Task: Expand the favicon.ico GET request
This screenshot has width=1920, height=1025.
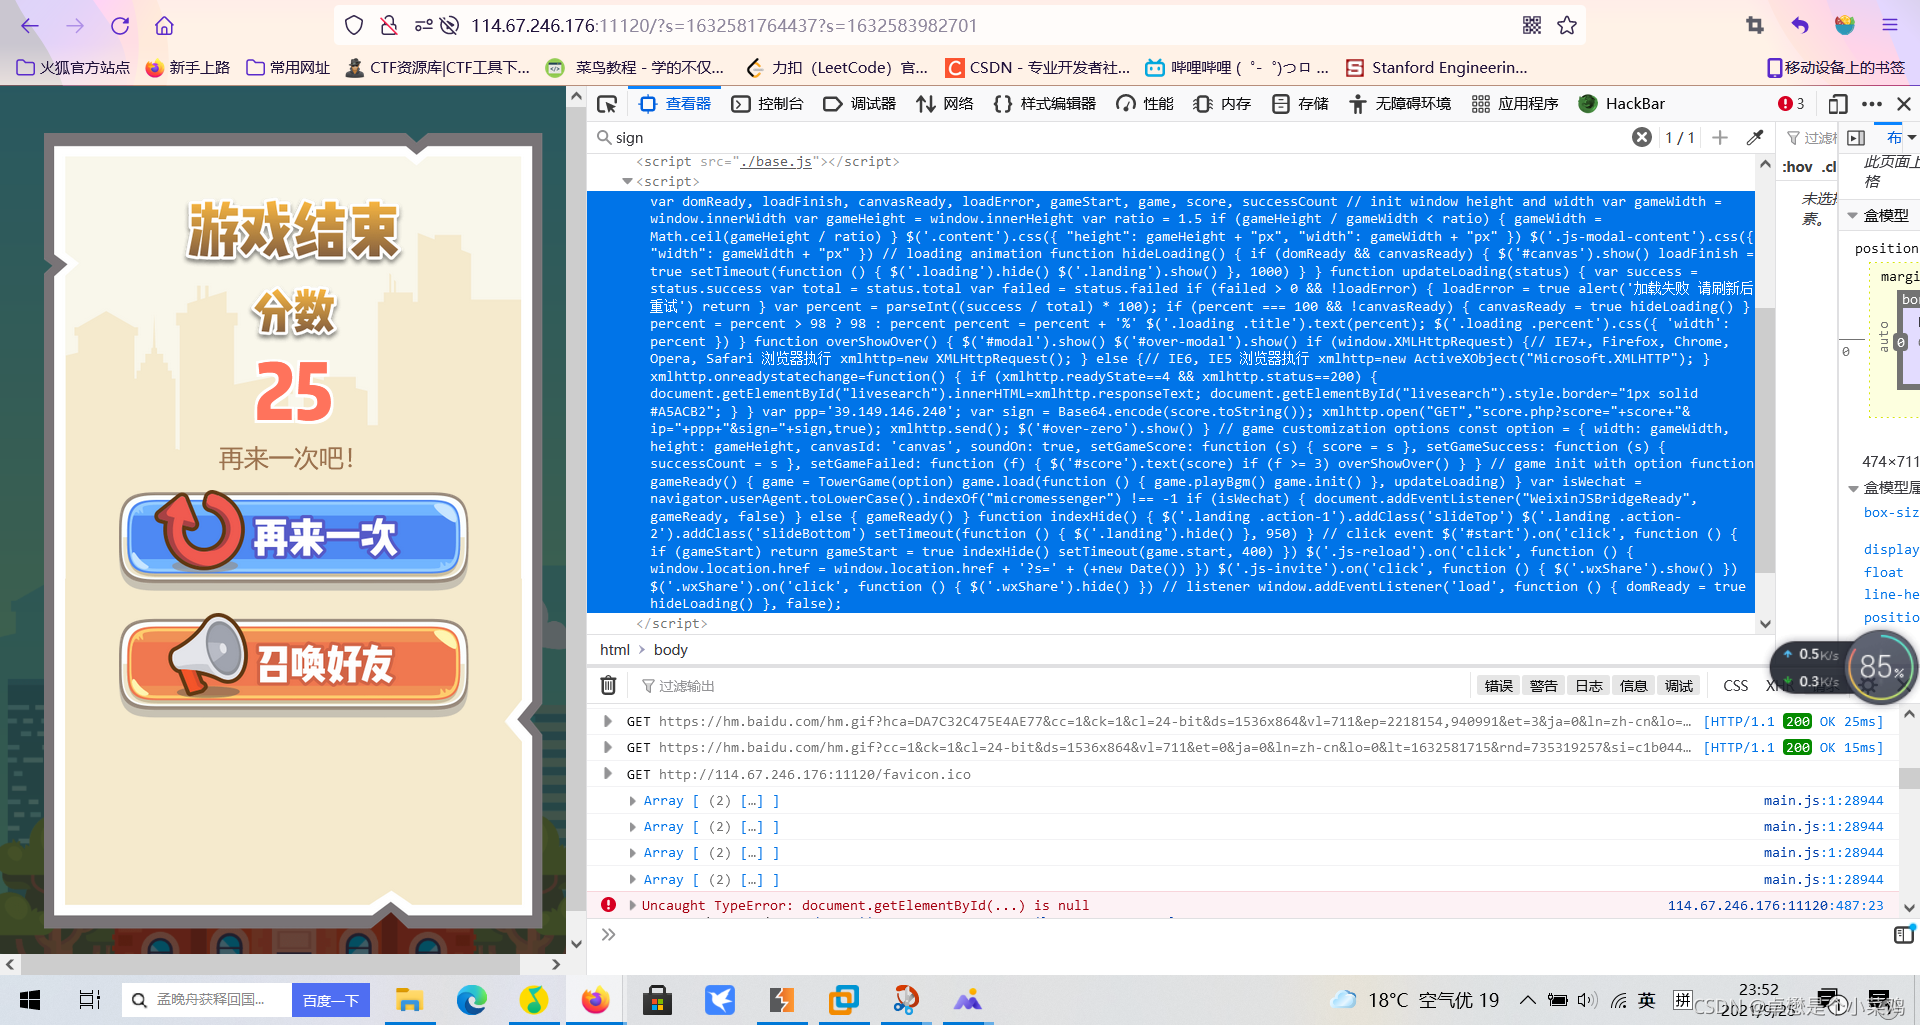Action: click(607, 774)
